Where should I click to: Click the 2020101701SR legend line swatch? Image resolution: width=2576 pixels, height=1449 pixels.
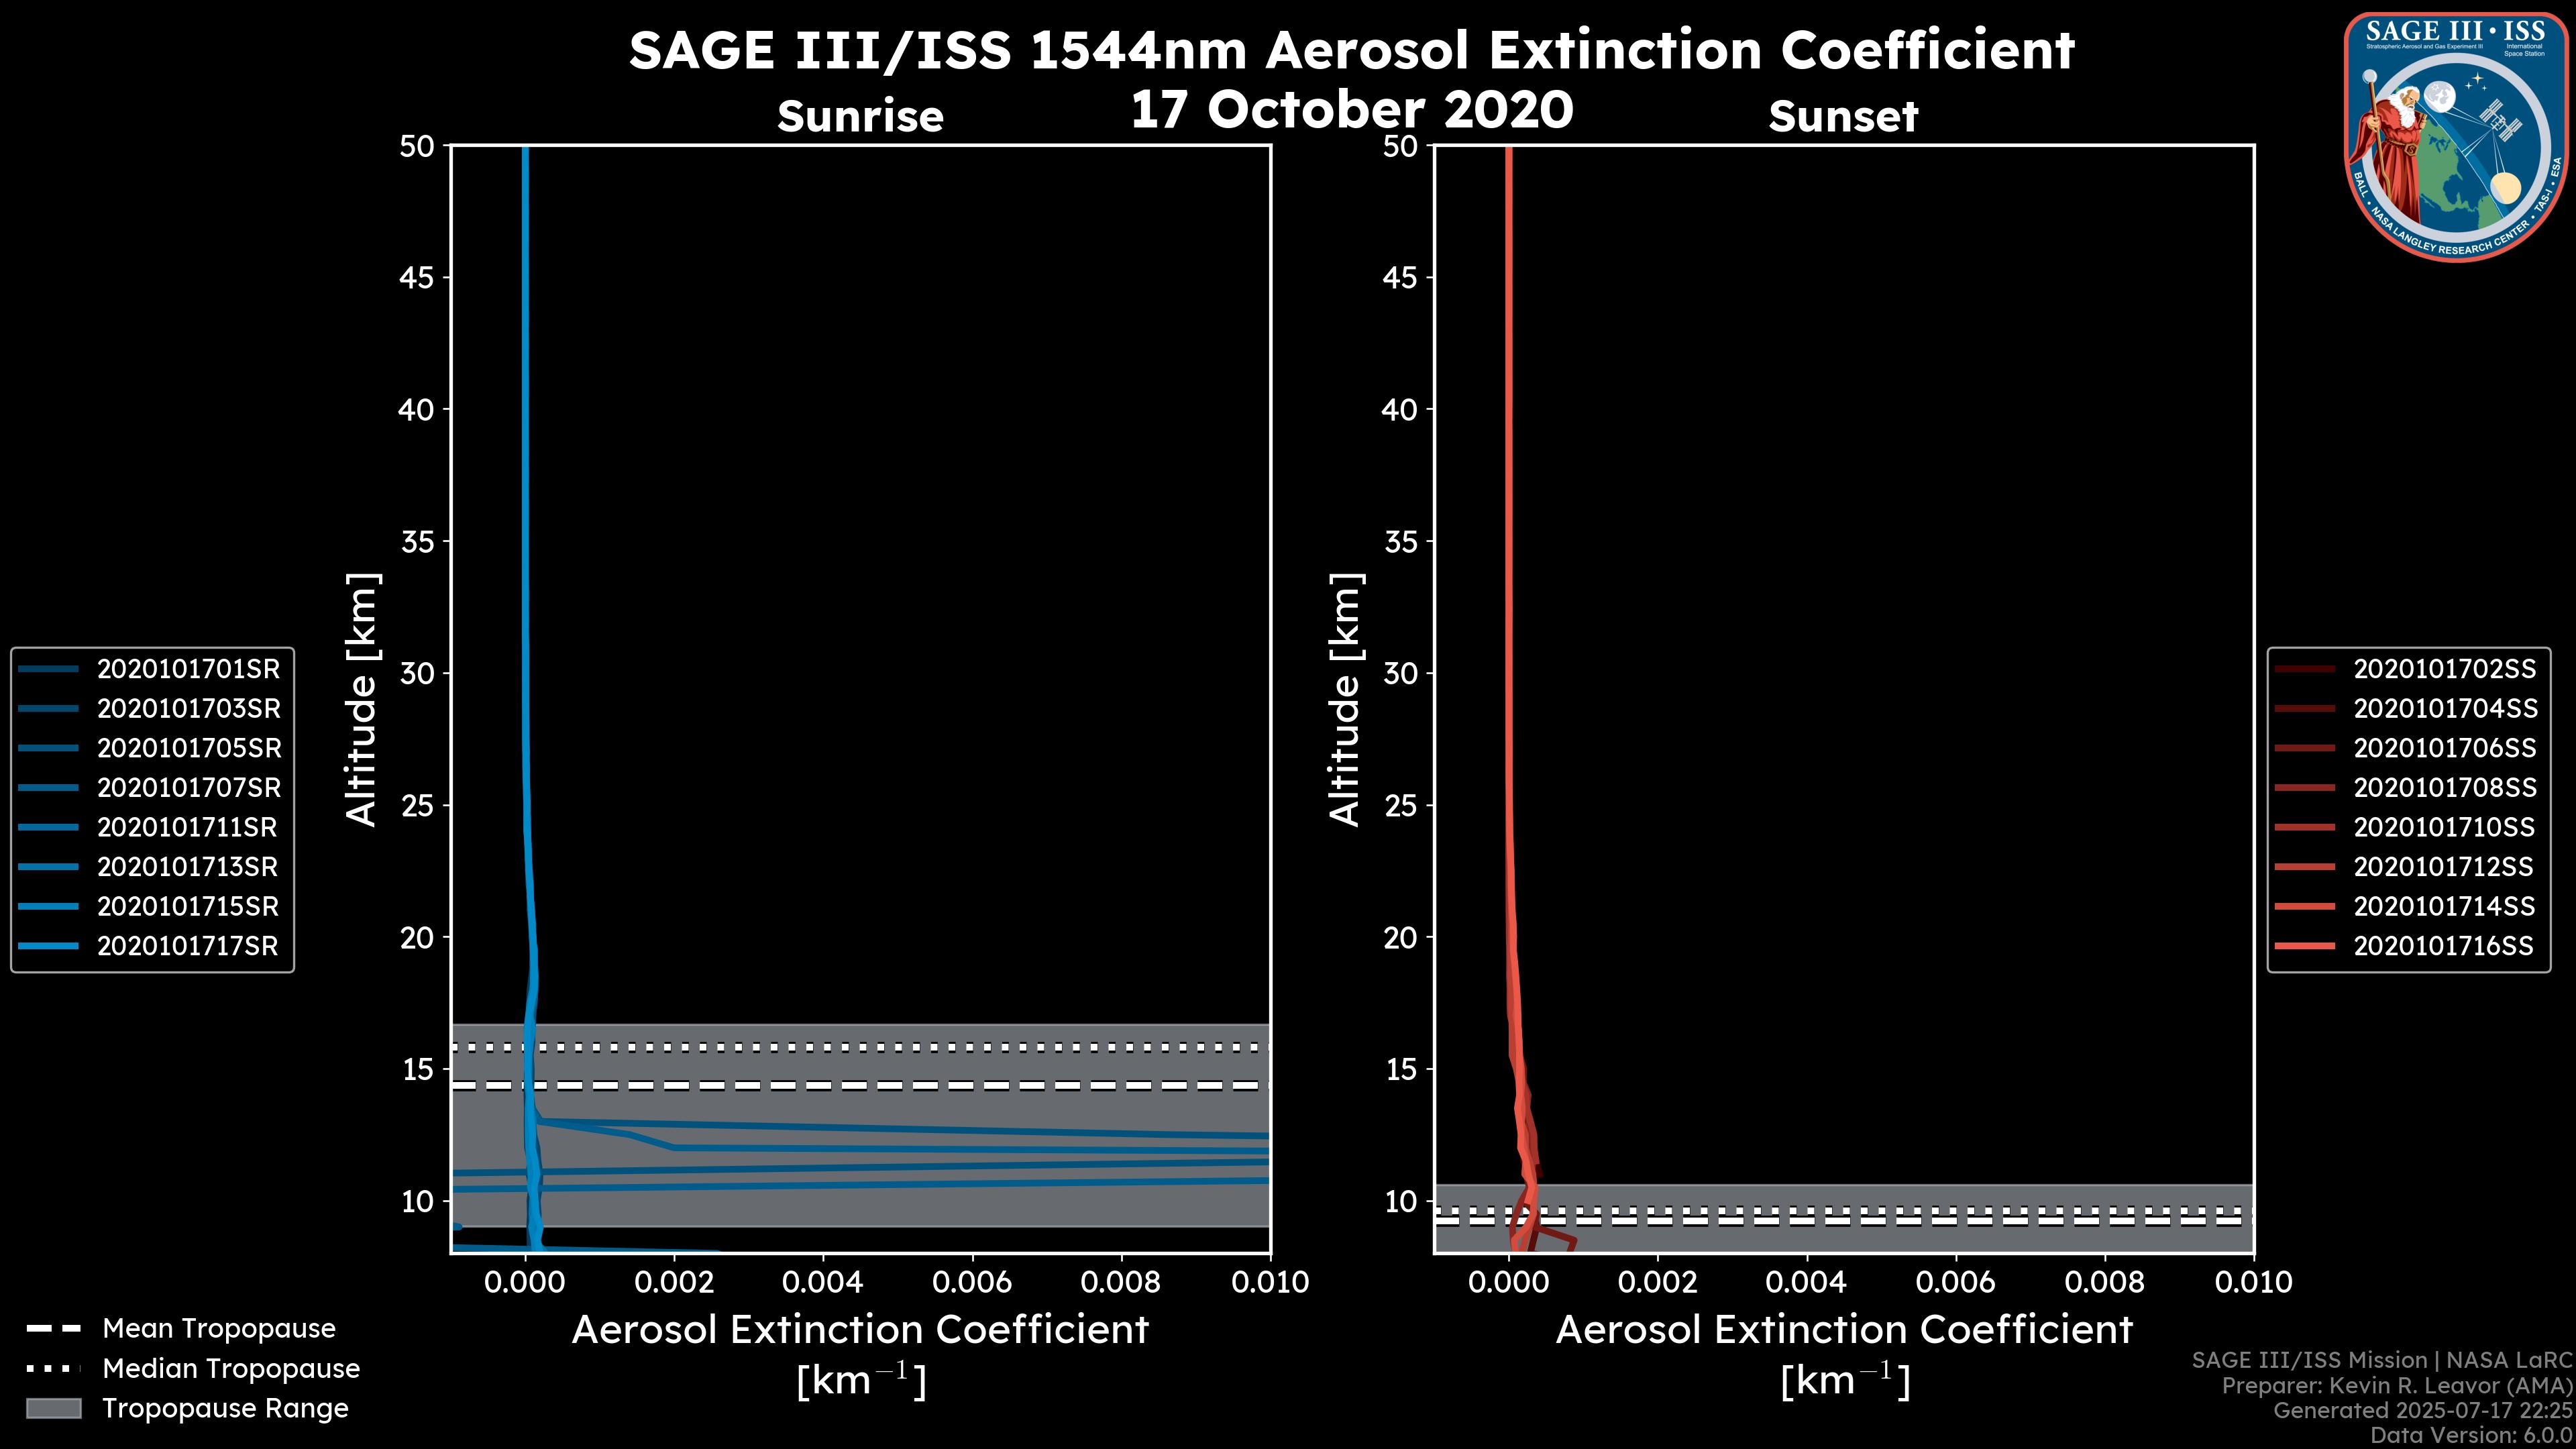coord(48,669)
